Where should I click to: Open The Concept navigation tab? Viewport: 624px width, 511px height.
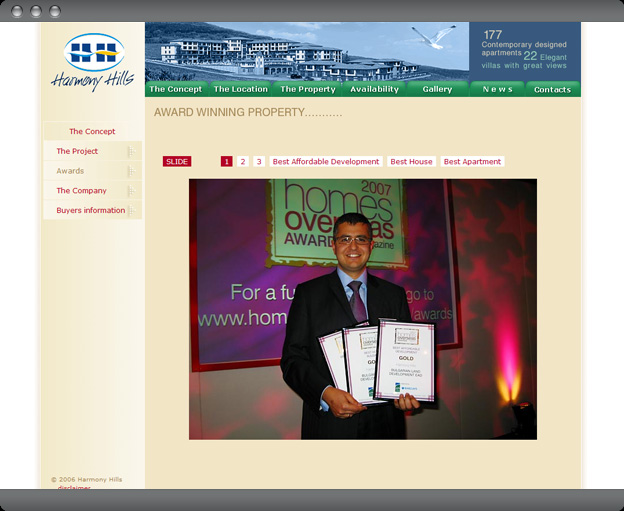pos(176,89)
